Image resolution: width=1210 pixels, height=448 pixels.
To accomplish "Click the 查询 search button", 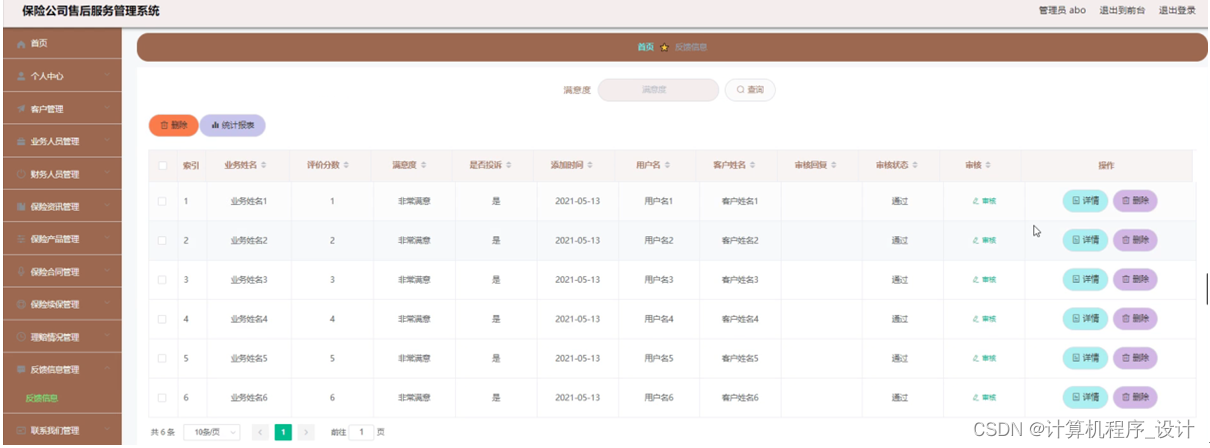I will pyautogui.click(x=750, y=90).
